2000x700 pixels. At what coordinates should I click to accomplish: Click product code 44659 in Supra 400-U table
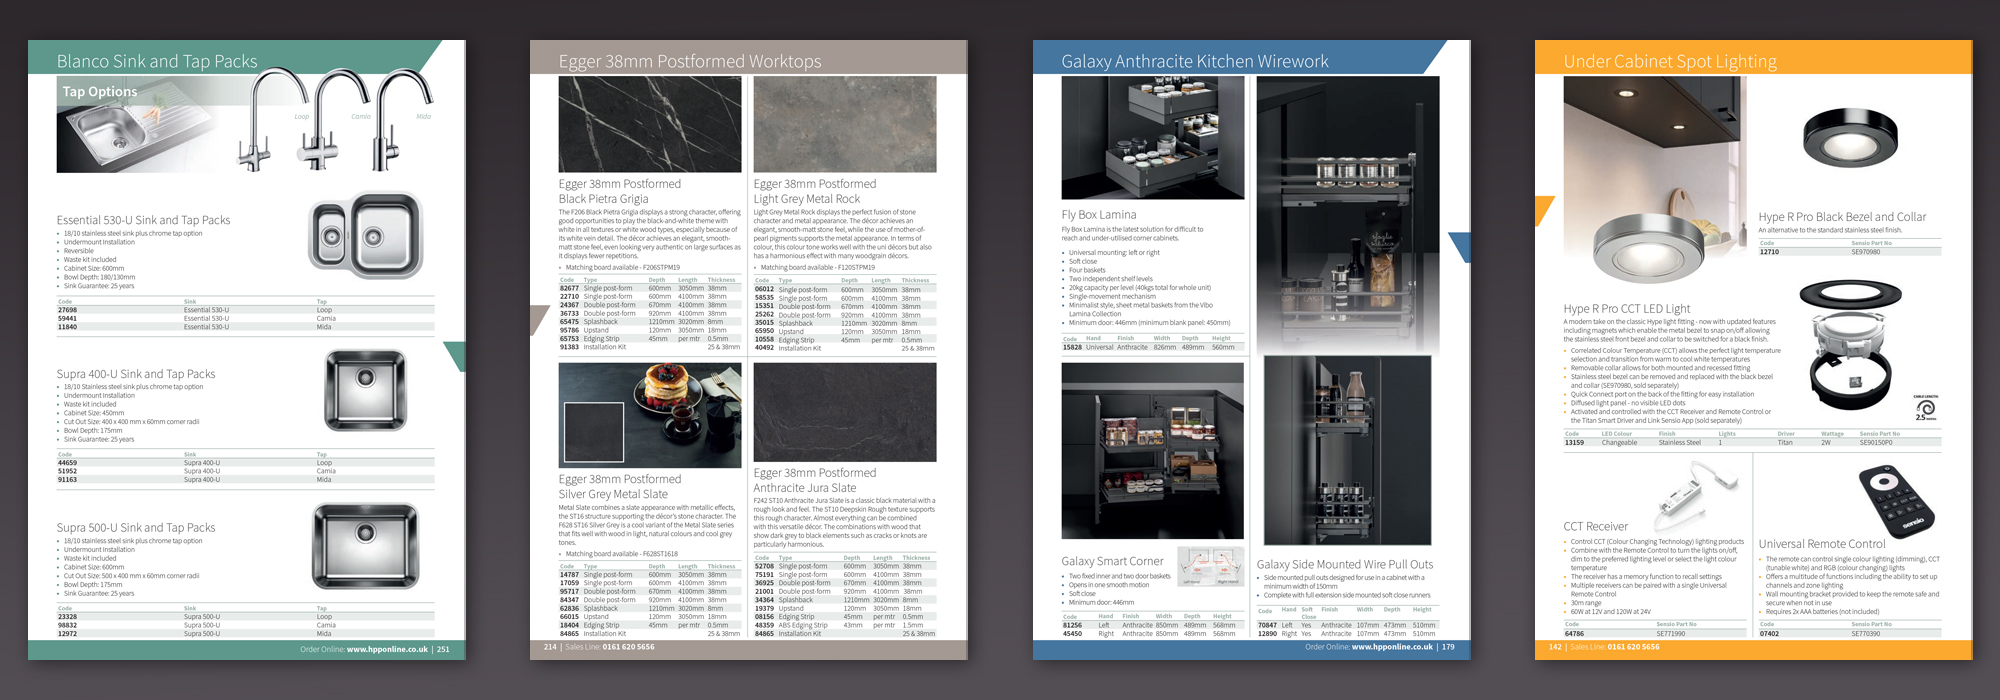[x=67, y=463]
